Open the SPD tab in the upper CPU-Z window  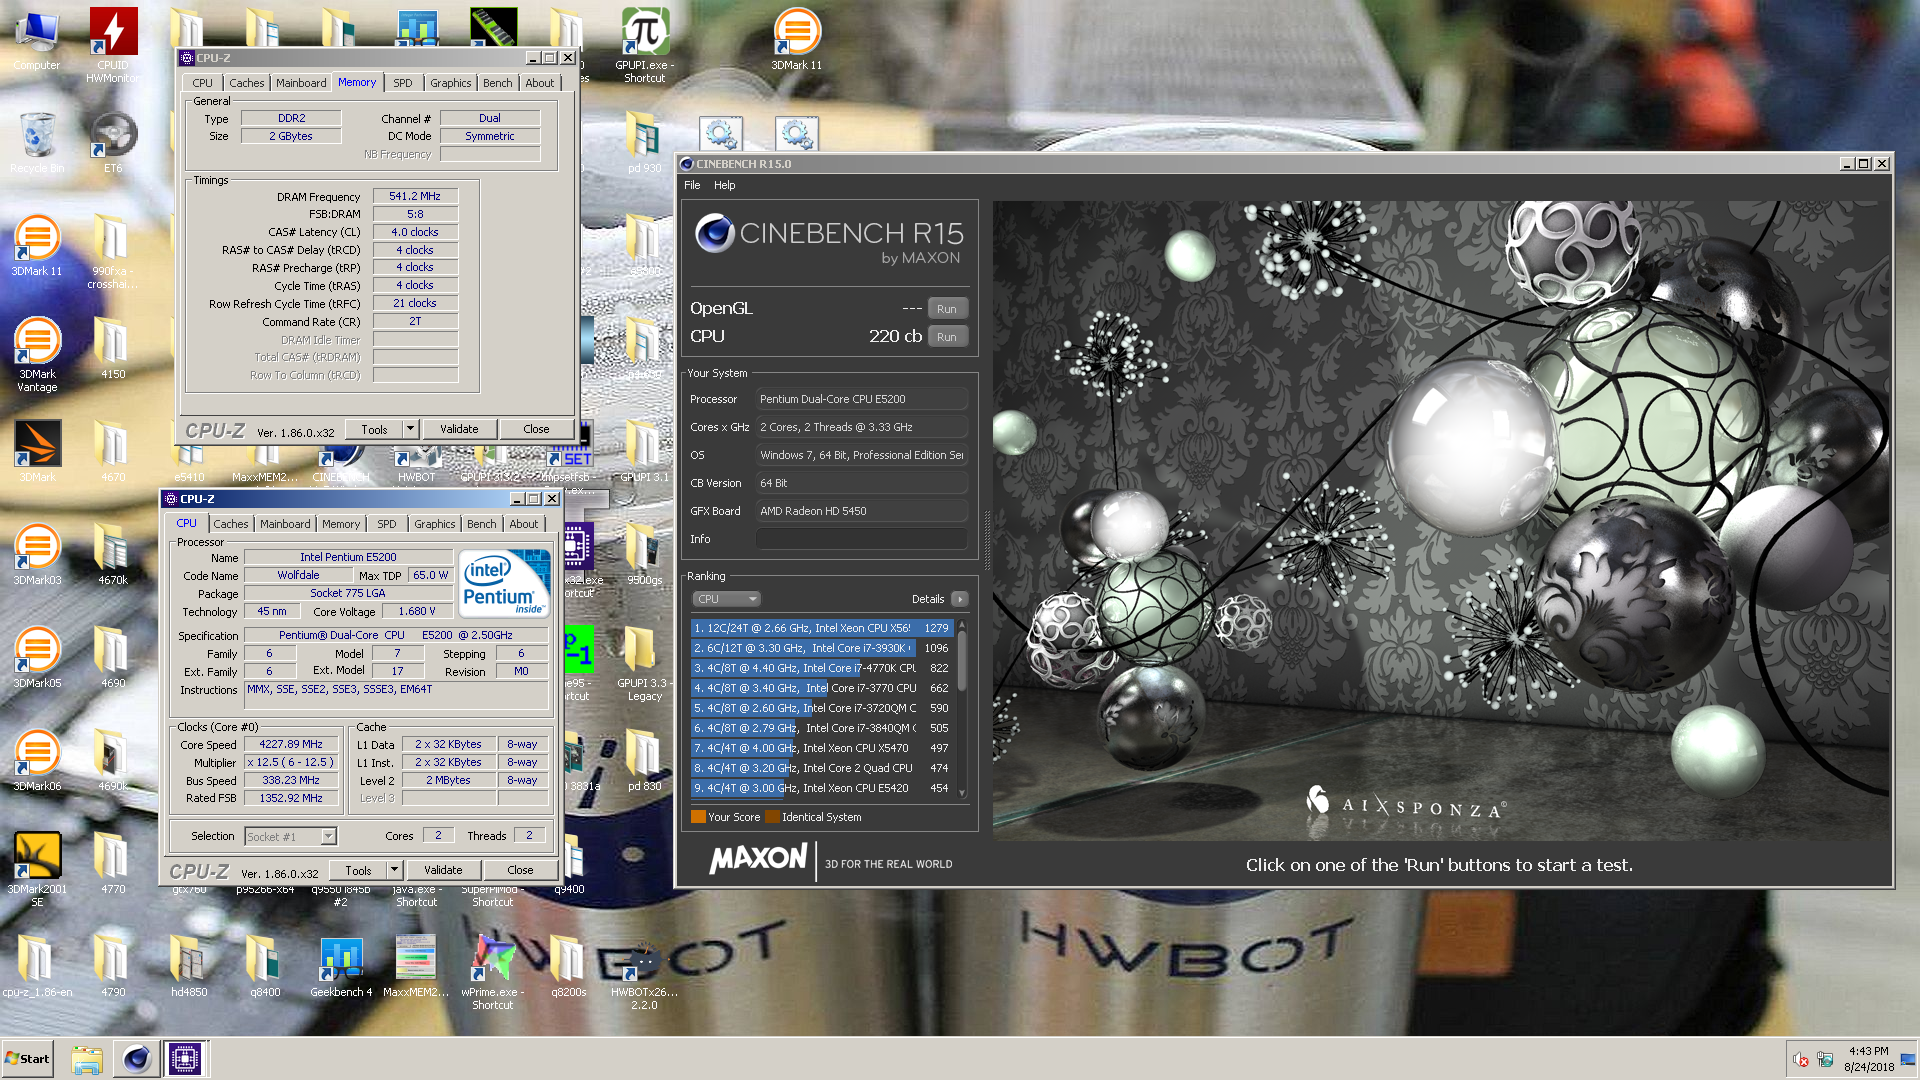[402, 83]
